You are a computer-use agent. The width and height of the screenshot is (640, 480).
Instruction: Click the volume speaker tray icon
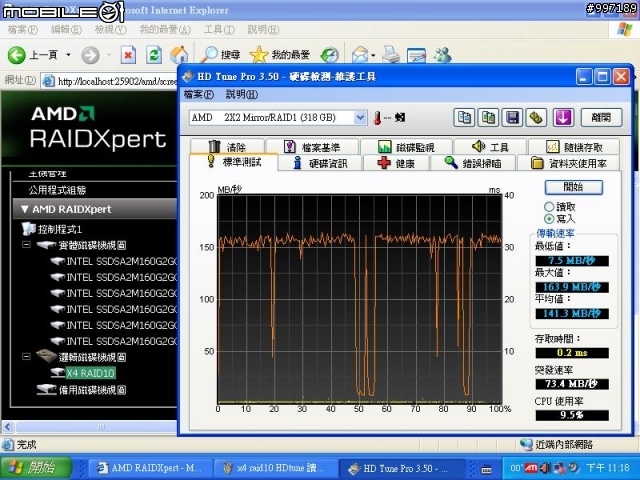(545, 468)
